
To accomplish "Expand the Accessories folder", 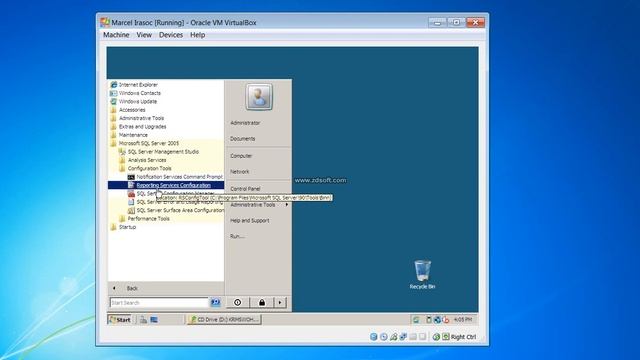I will (x=132, y=110).
